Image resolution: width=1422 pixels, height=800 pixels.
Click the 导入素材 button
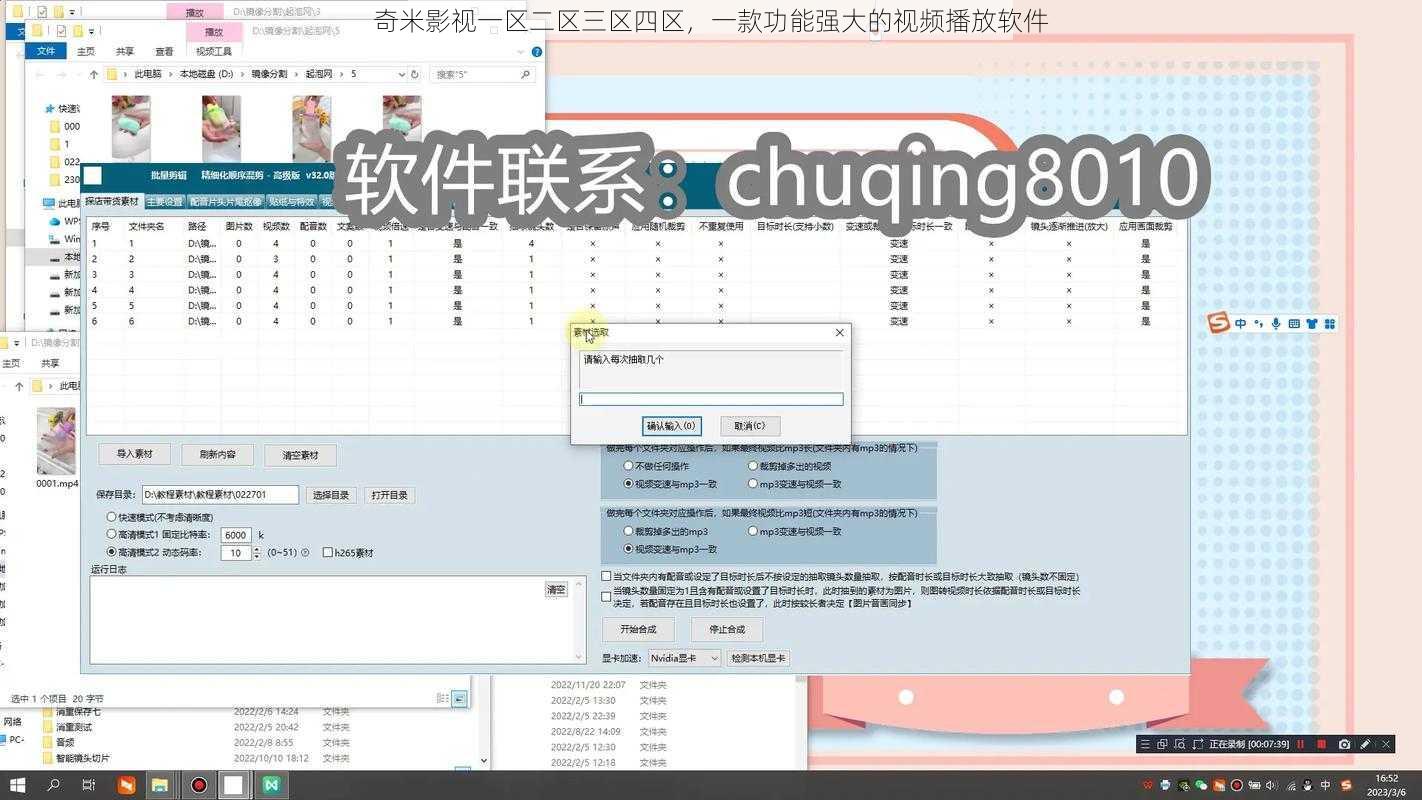coord(134,454)
